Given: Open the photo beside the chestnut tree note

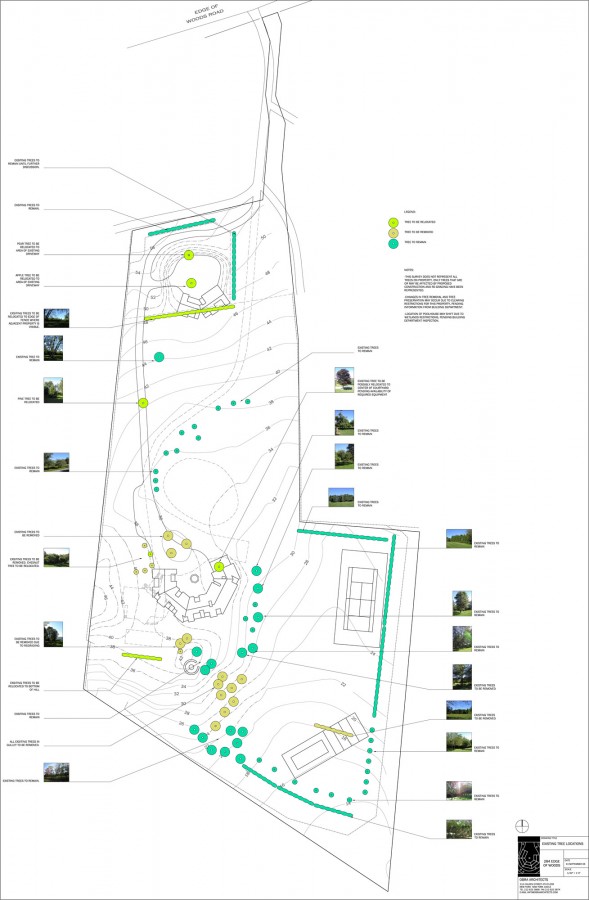Looking at the screenshot, I should tap(56, 557).
